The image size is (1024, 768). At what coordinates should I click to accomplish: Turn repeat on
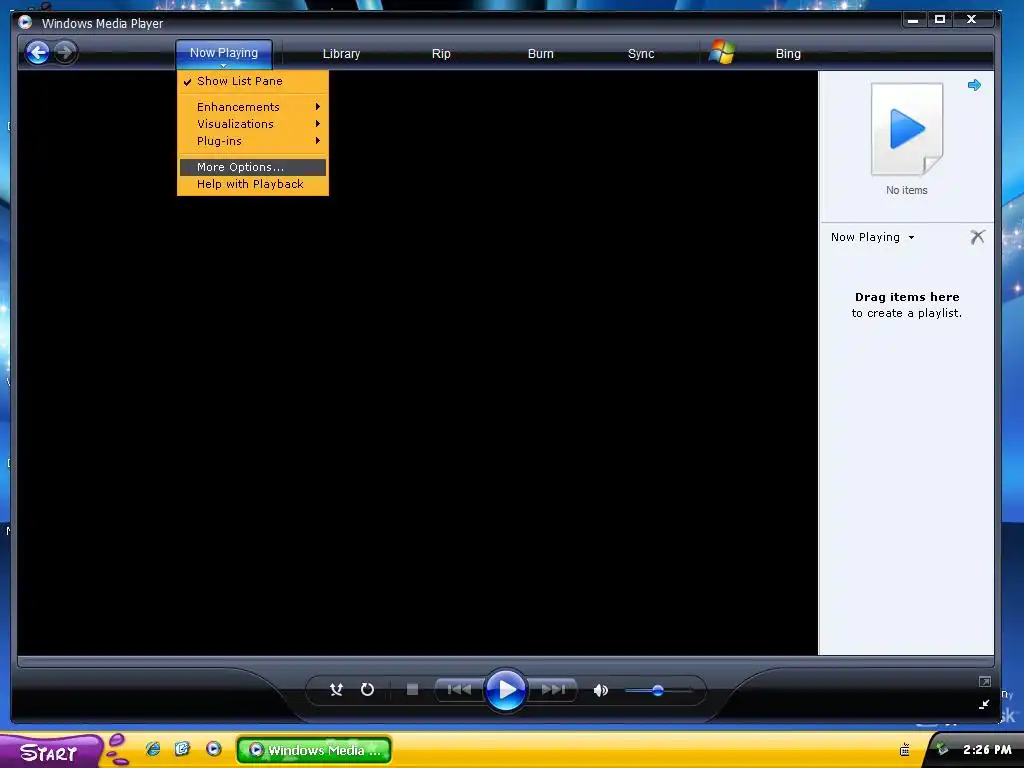click(368, 690)
